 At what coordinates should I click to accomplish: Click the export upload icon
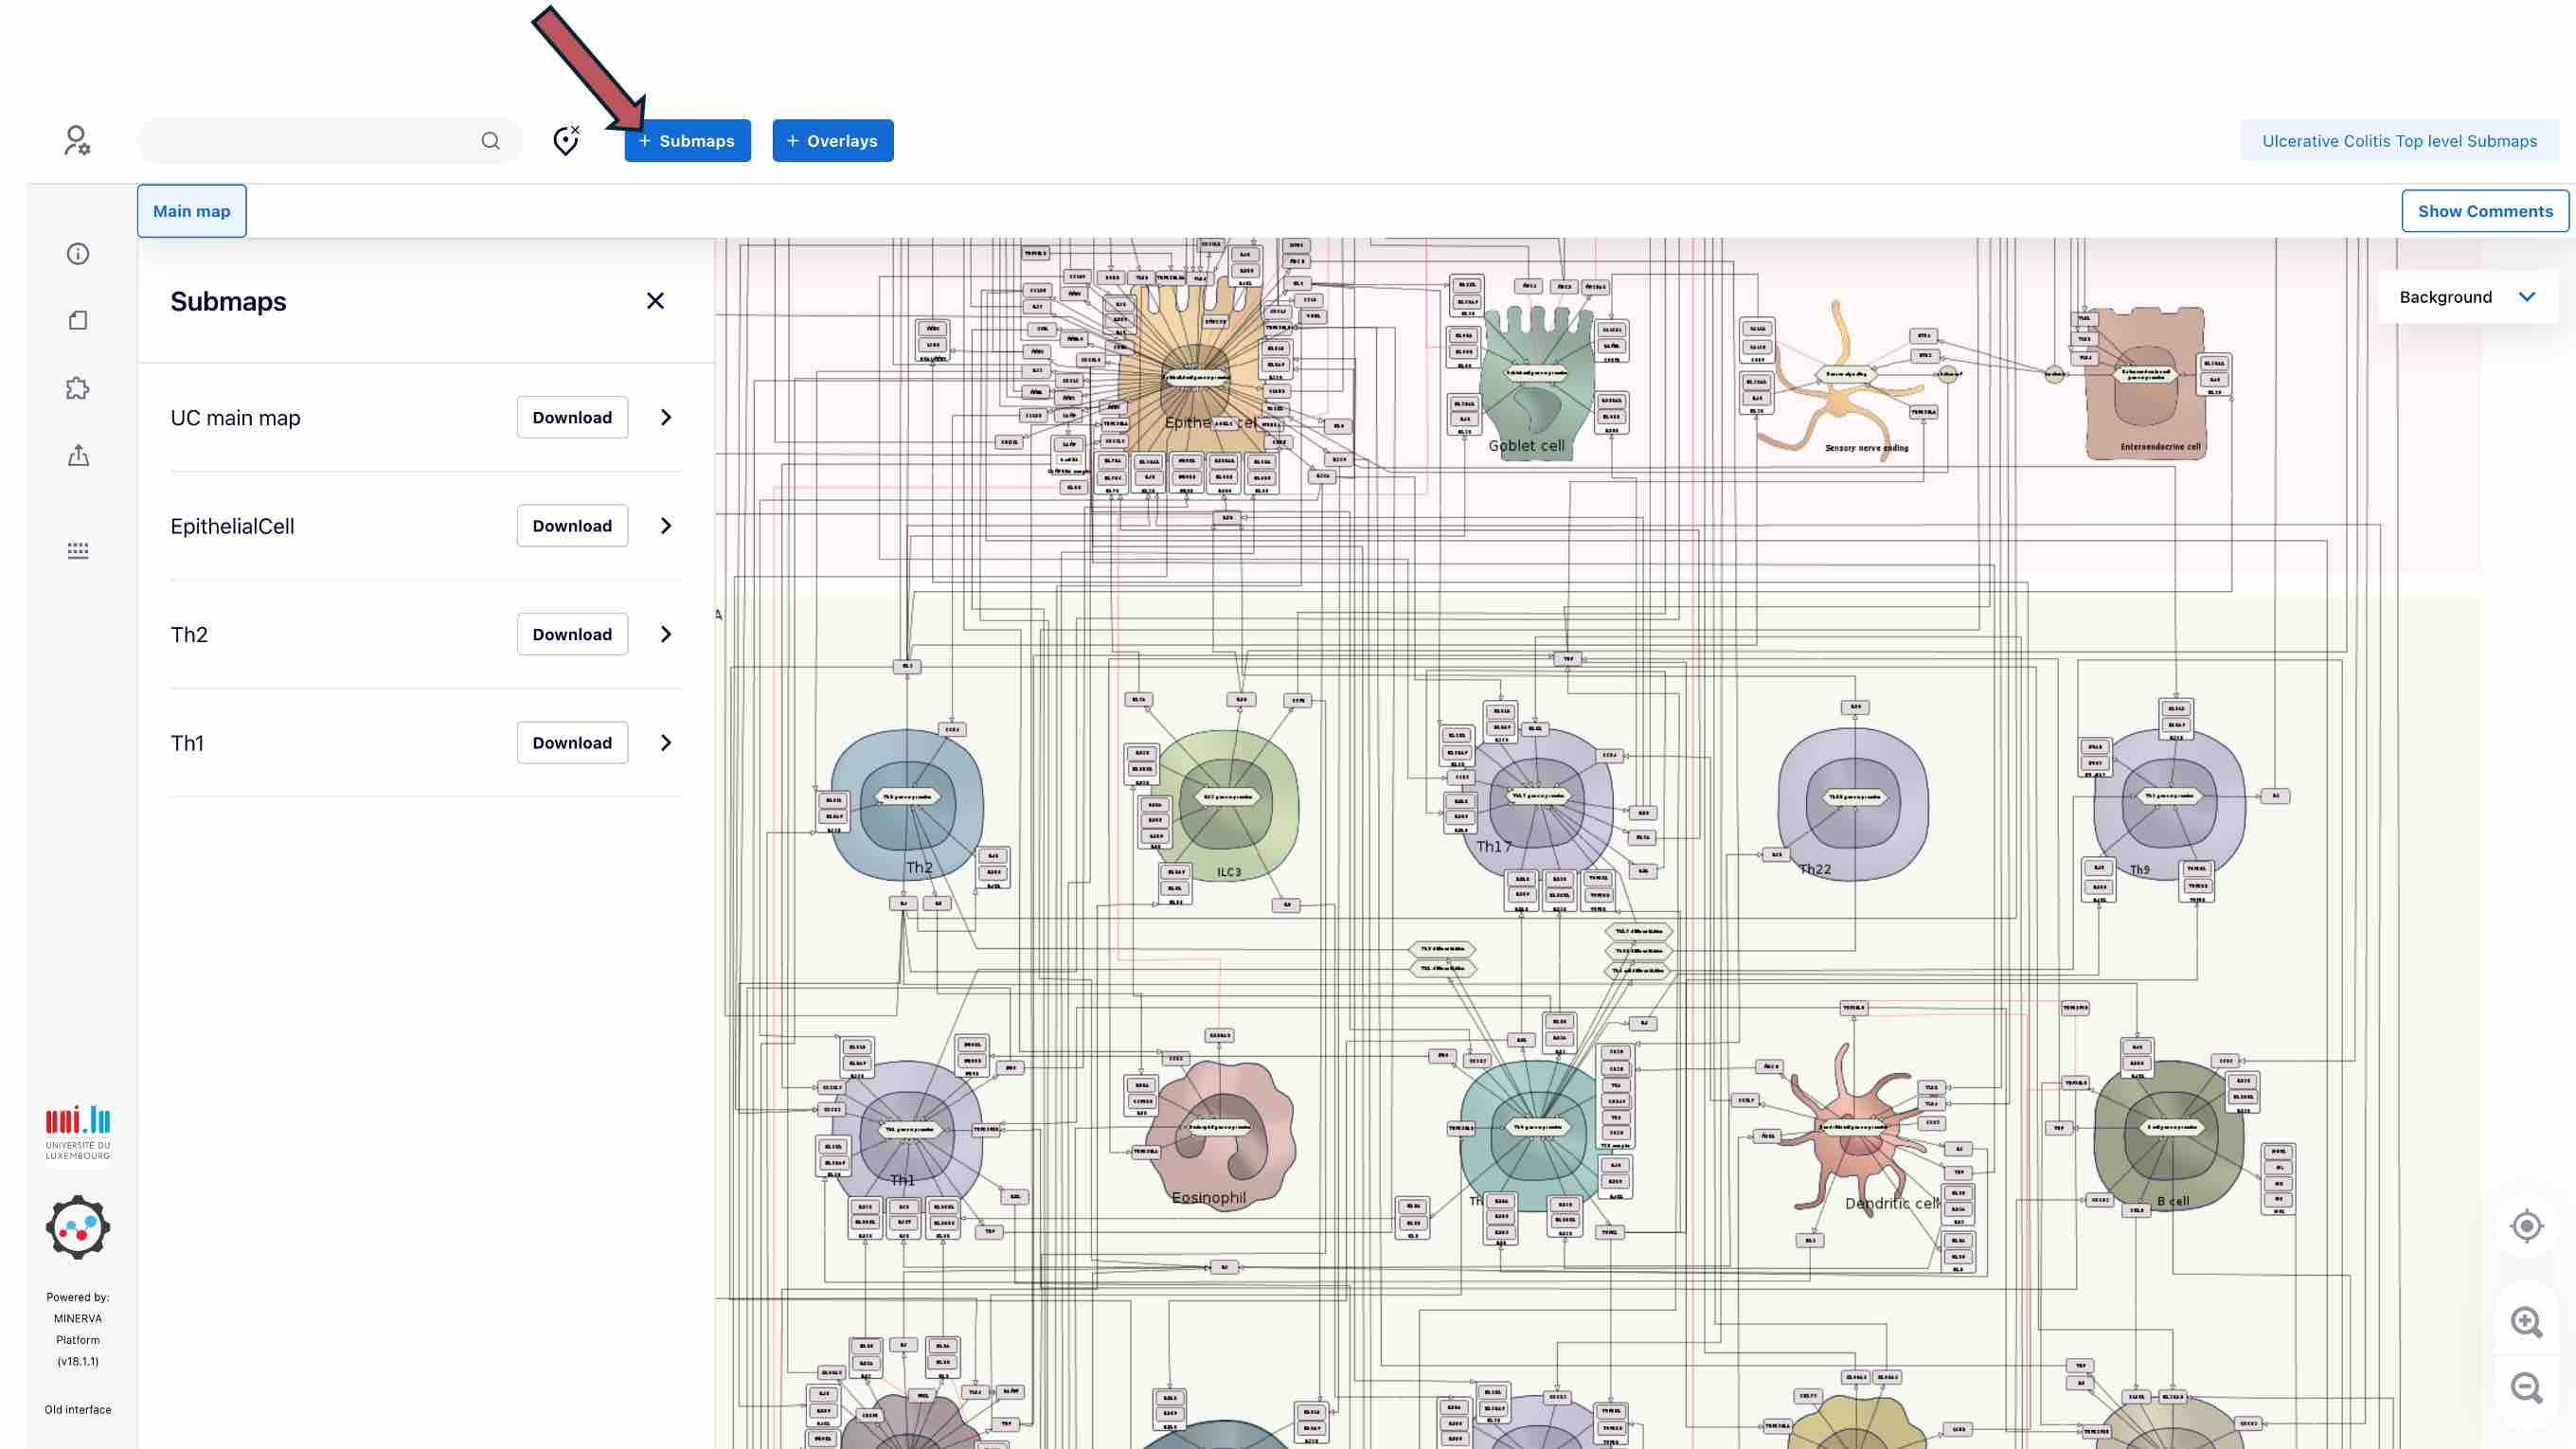tap(78, 456)
